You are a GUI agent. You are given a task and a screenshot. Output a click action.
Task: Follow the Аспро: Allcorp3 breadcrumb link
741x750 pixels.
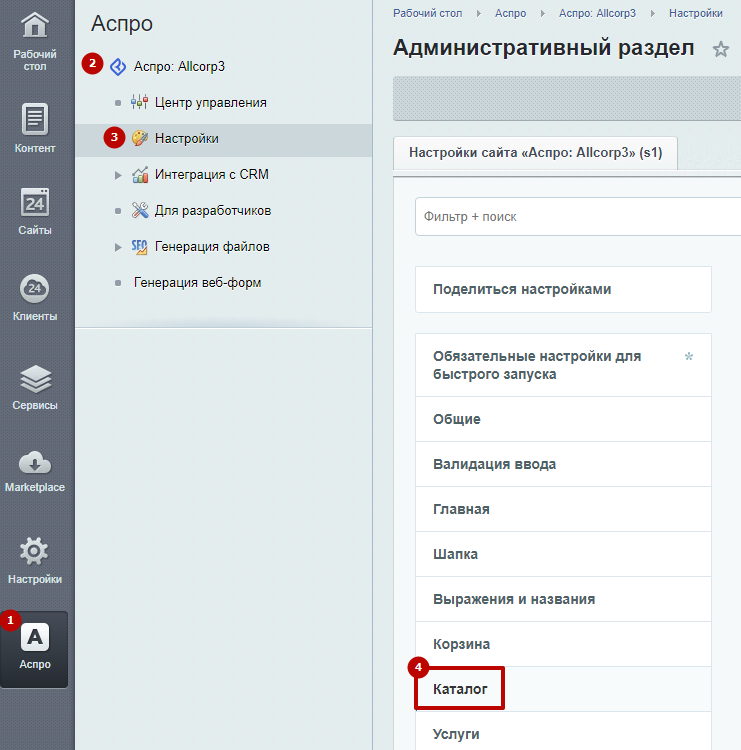click(597, 13)
